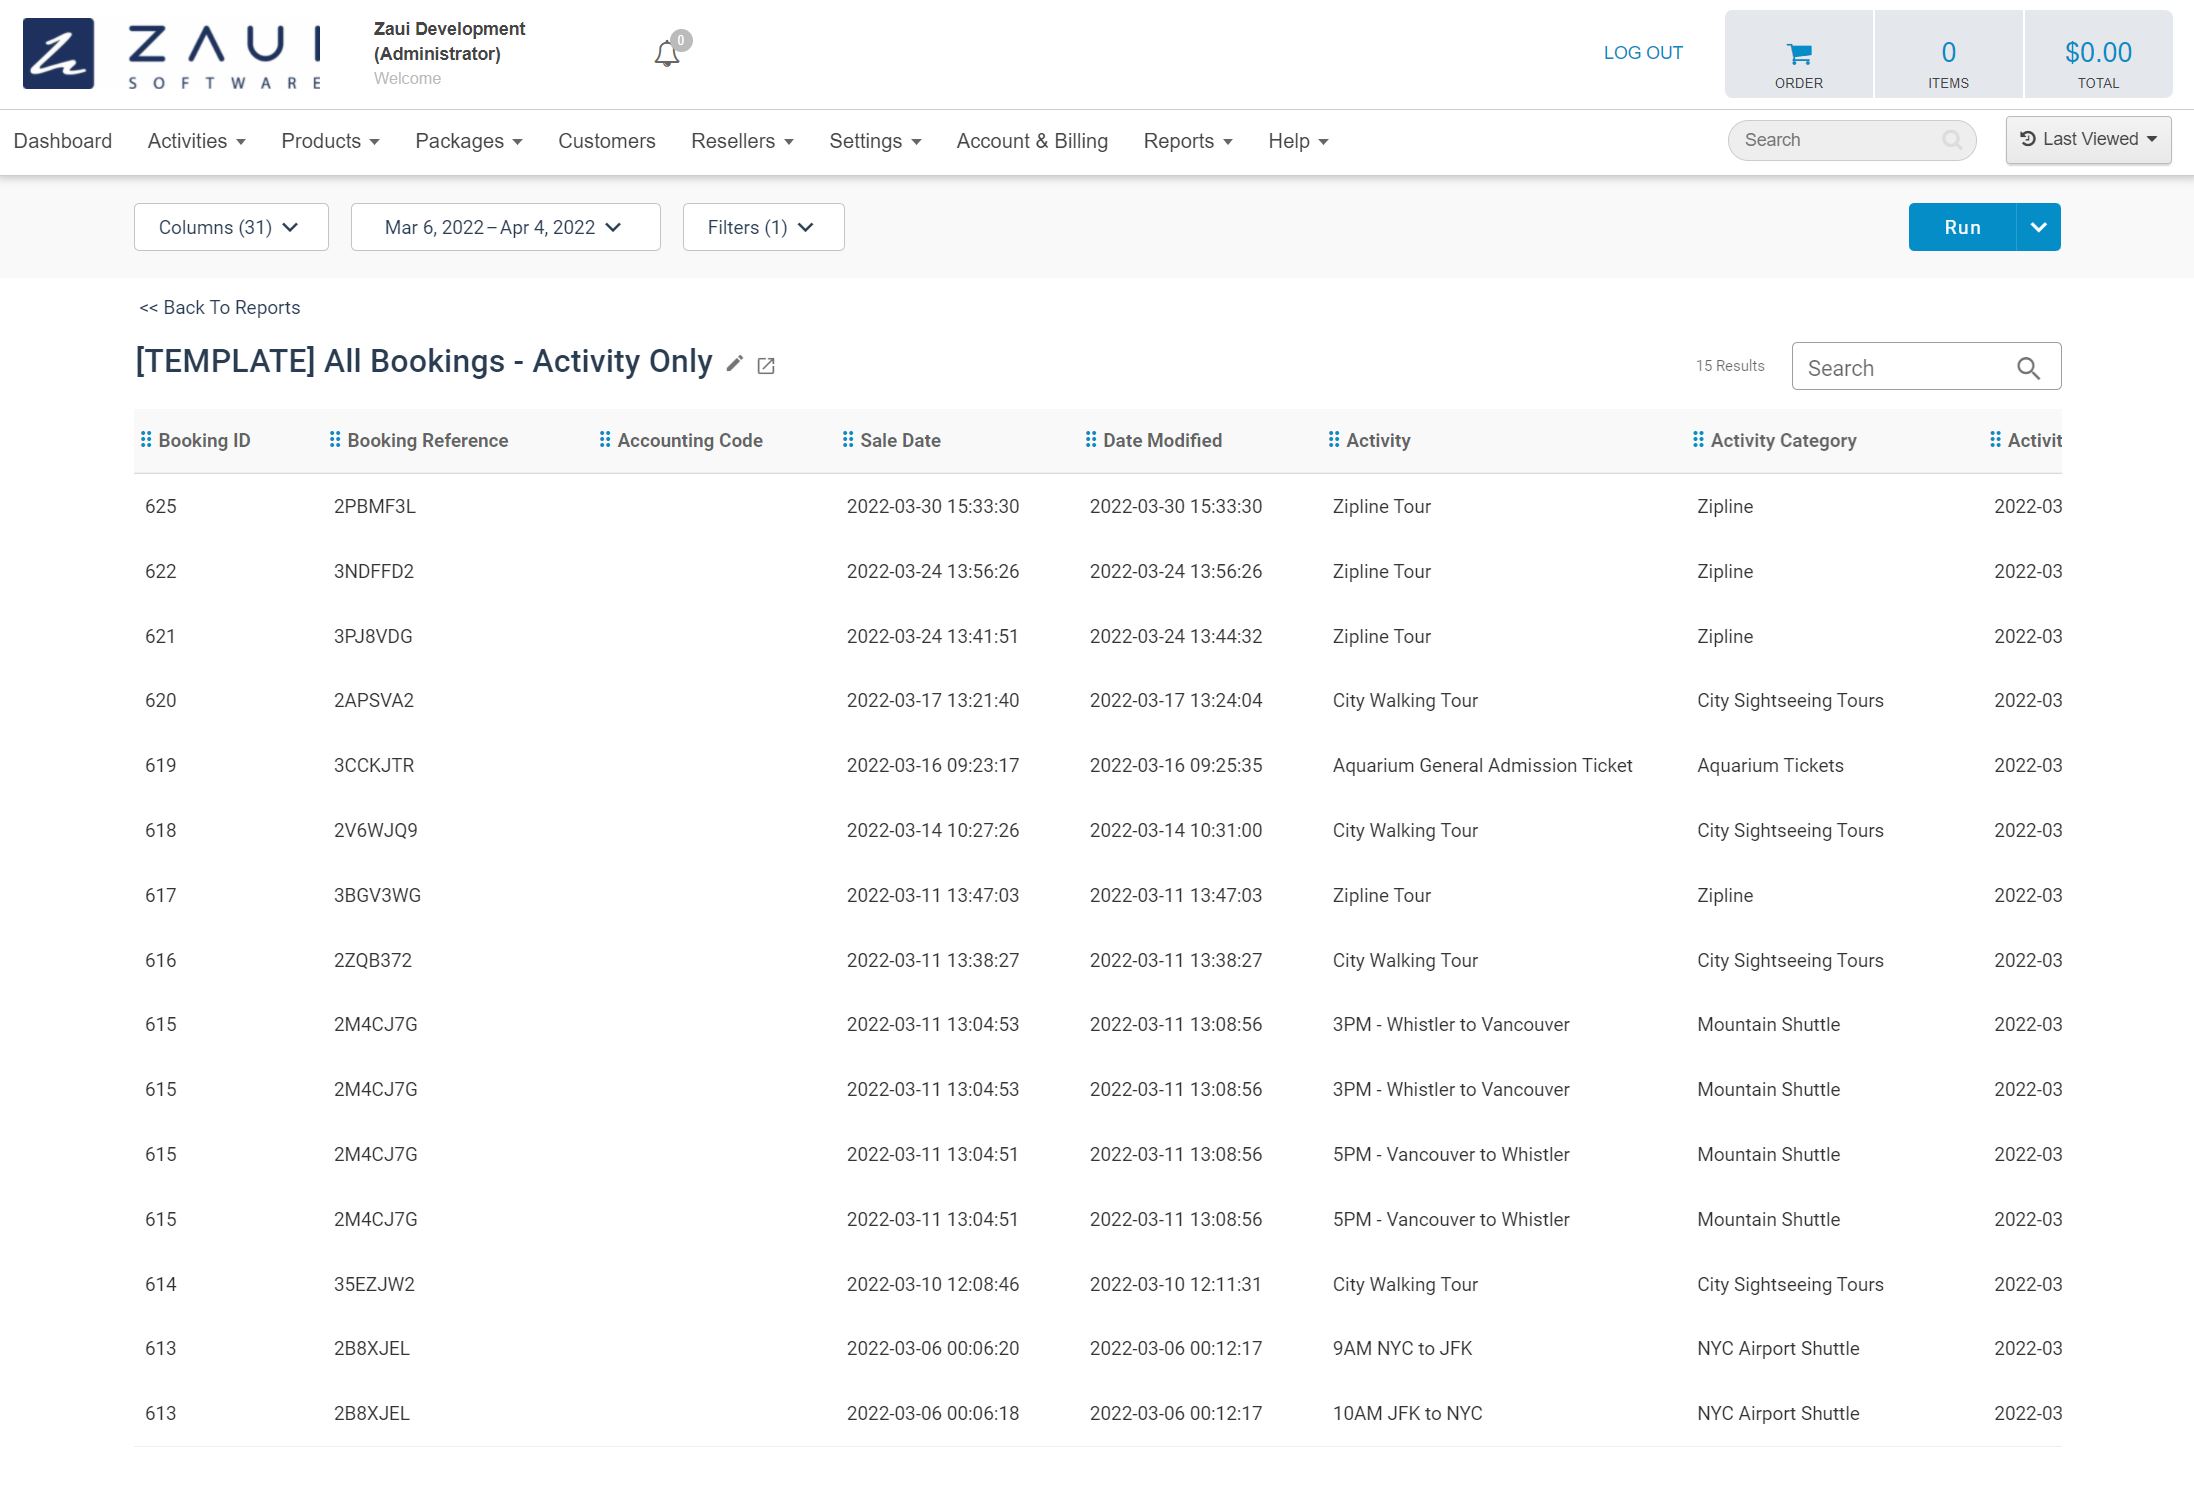Open the Settings menu

875,140
